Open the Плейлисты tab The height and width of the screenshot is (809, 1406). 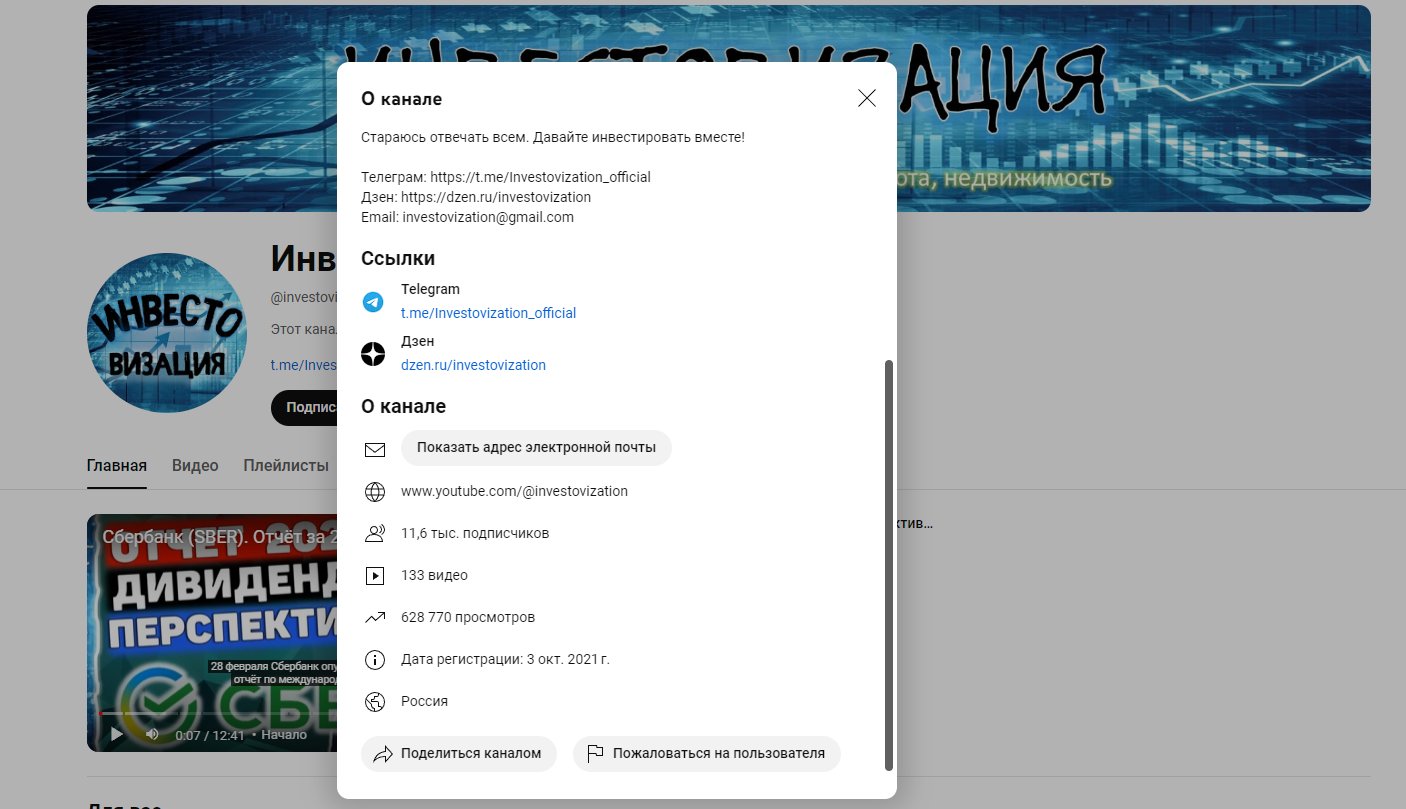286,466
